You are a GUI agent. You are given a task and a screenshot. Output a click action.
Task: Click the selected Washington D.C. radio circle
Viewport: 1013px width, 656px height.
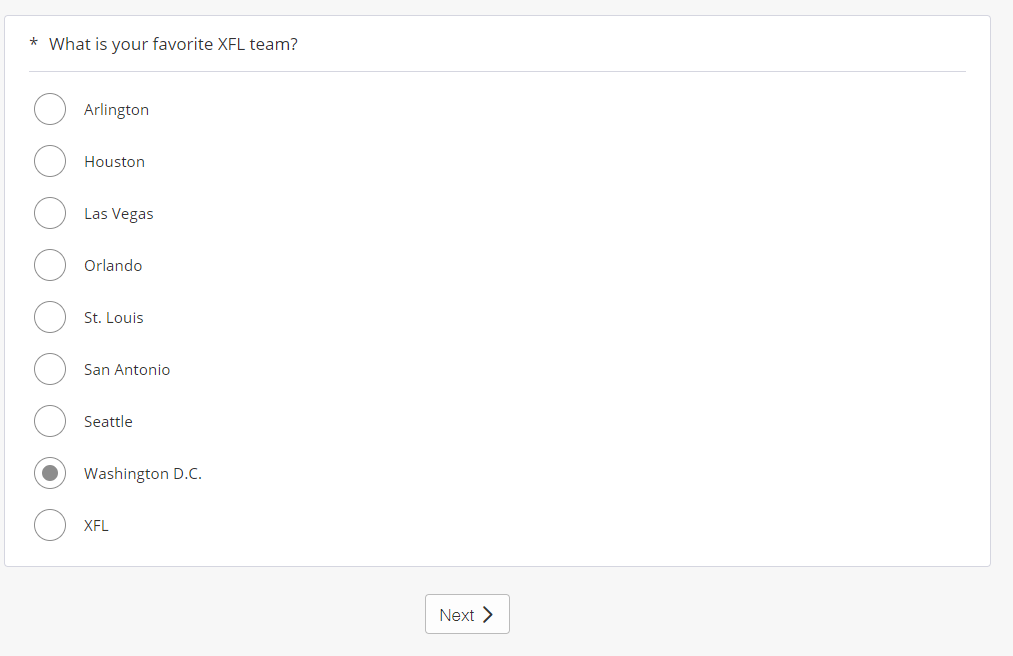(x=50, y=473)
